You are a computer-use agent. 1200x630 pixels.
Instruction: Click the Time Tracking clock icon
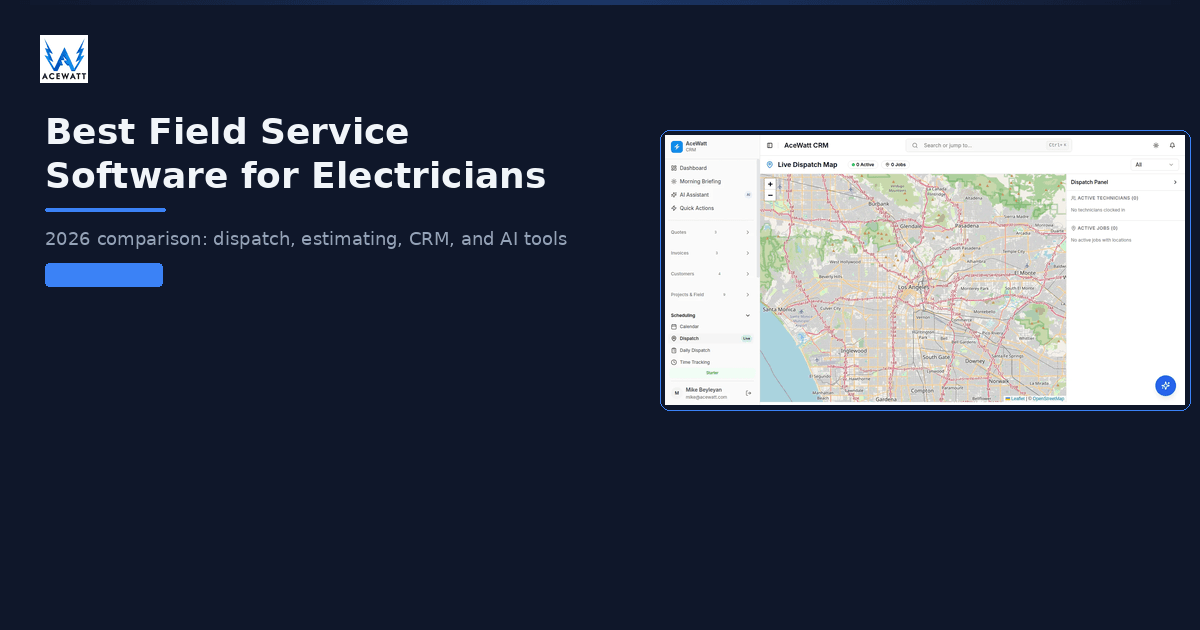674,362
